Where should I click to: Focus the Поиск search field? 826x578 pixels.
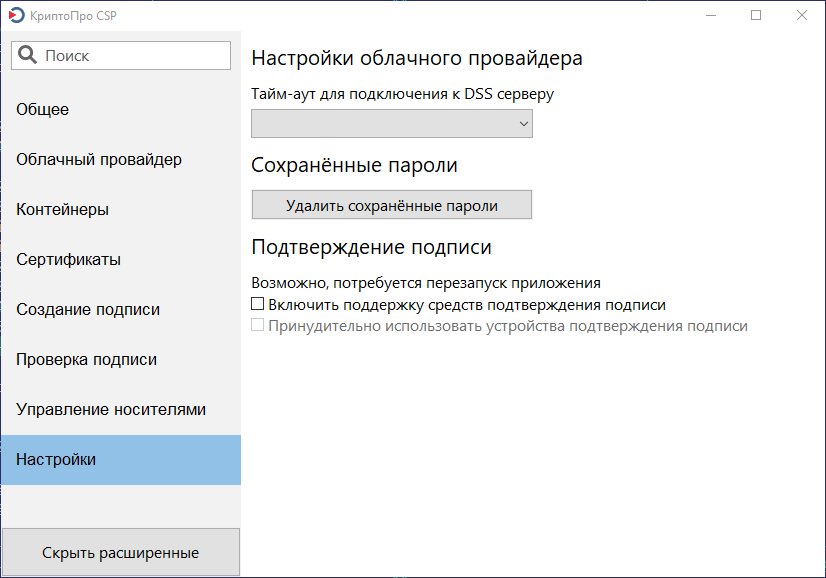tap(121, 55)
